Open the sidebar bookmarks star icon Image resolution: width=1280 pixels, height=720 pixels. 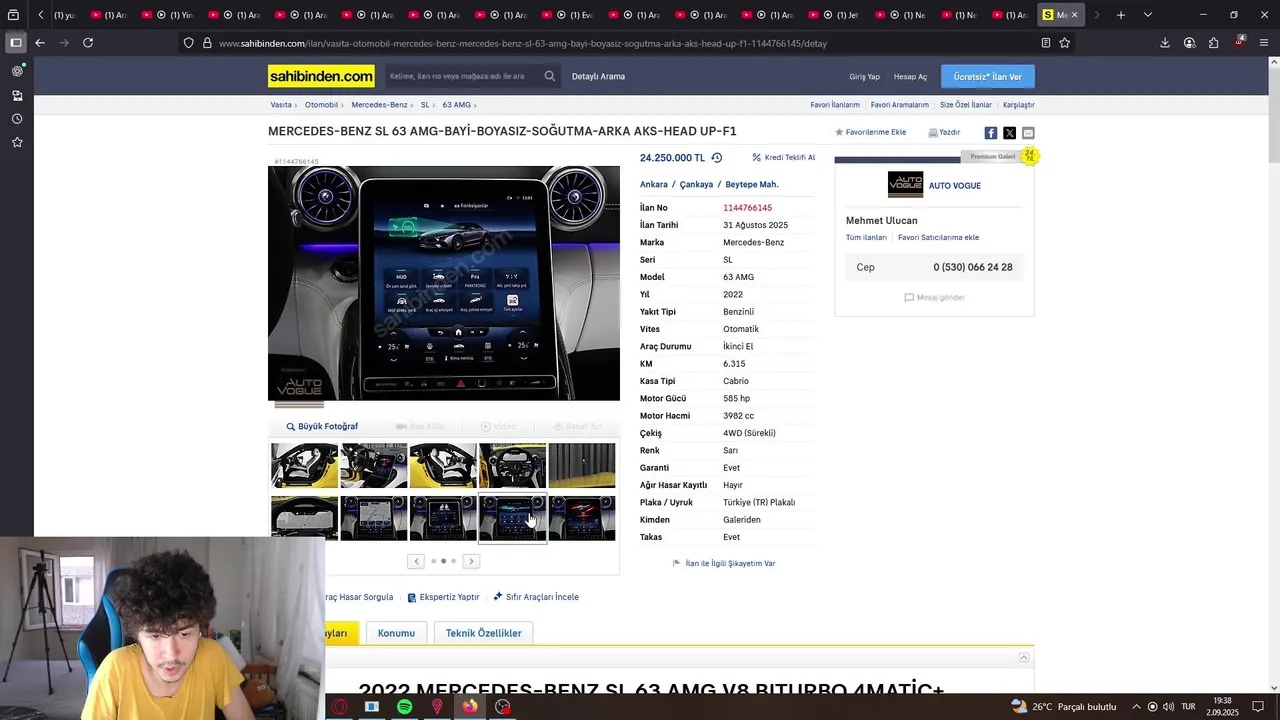17,143
